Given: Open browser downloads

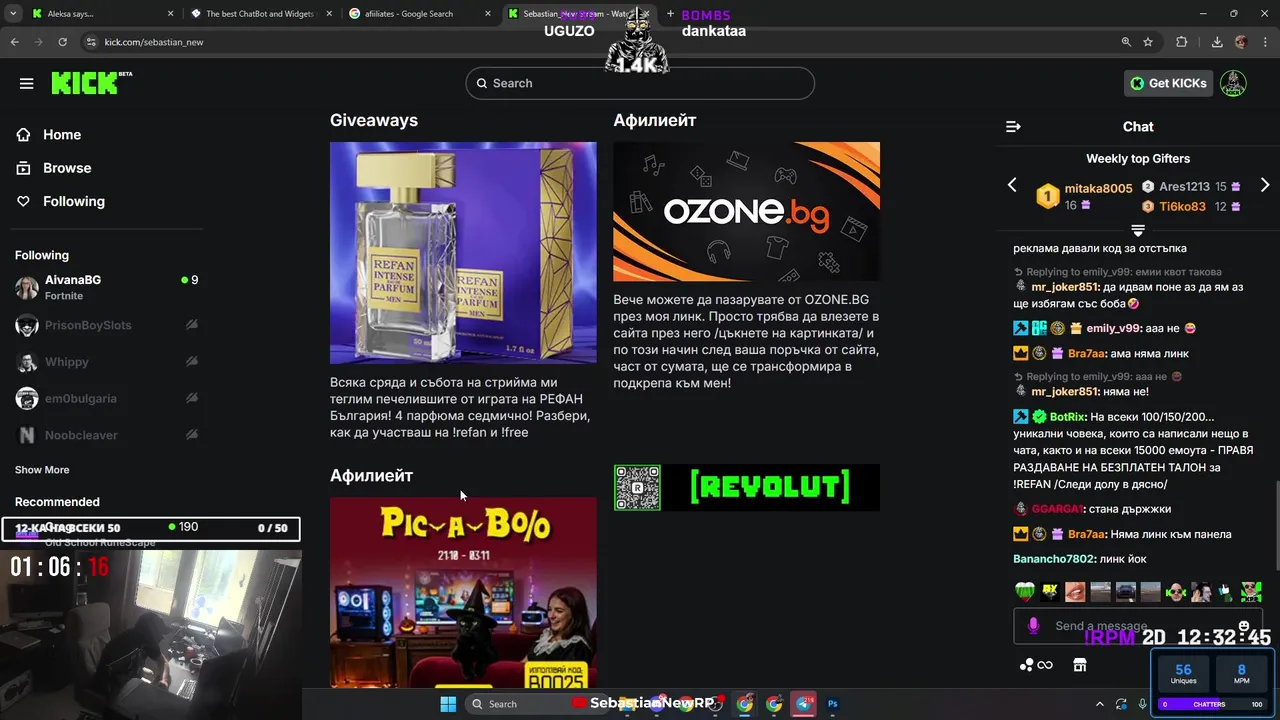Looking at the screenshot, I should coord(1217,42).
